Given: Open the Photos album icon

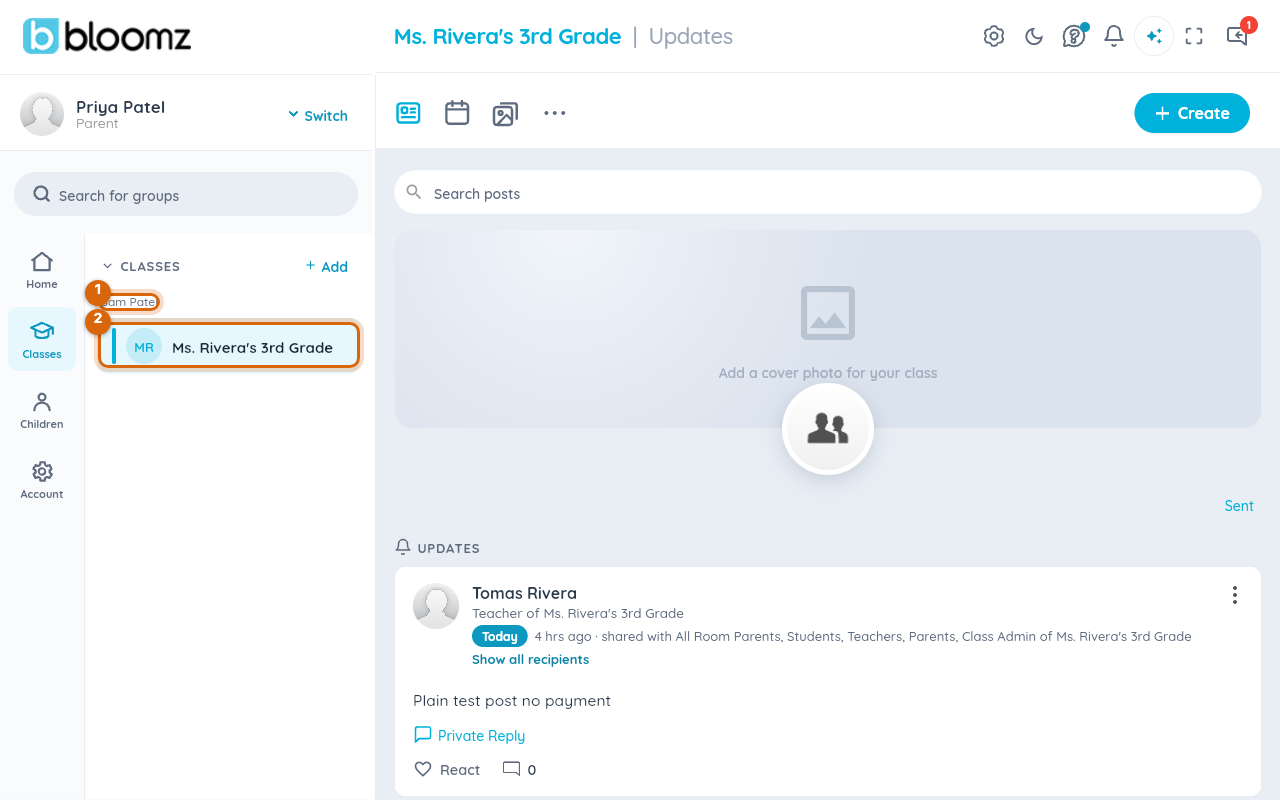Looking at the screenshot, I should (x=505, y=113).
